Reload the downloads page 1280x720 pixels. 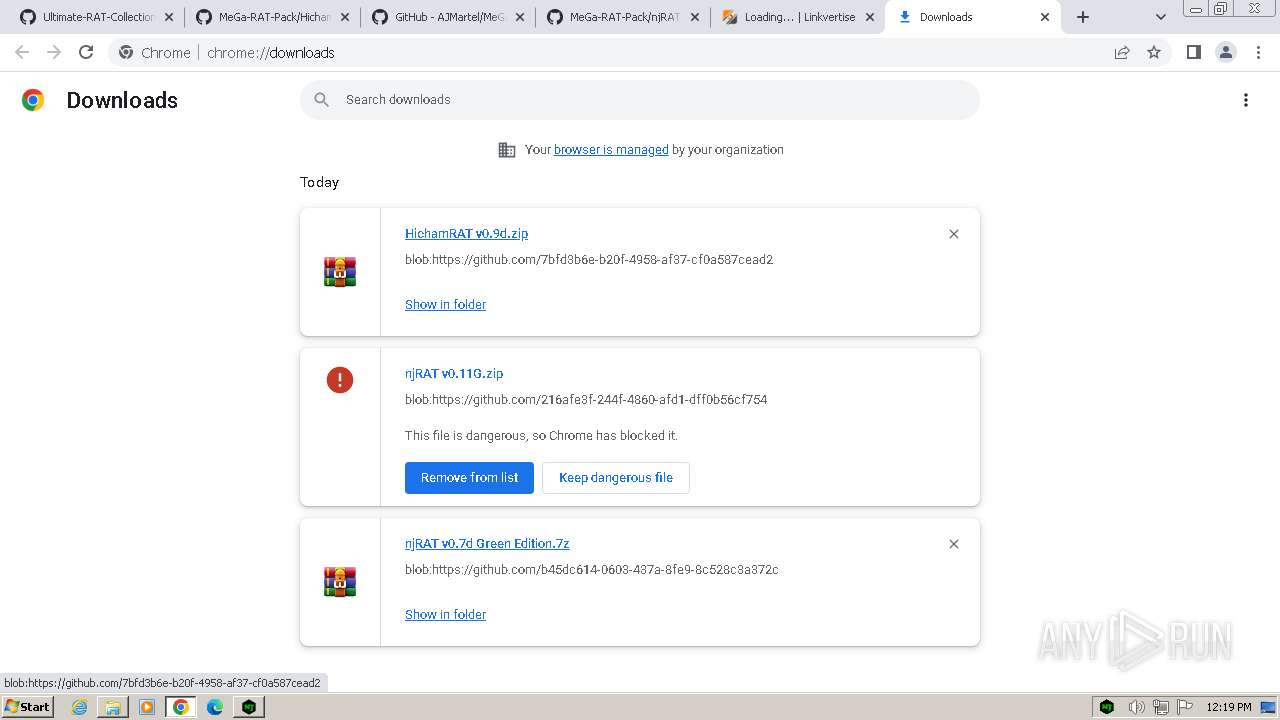pos(86,52)
